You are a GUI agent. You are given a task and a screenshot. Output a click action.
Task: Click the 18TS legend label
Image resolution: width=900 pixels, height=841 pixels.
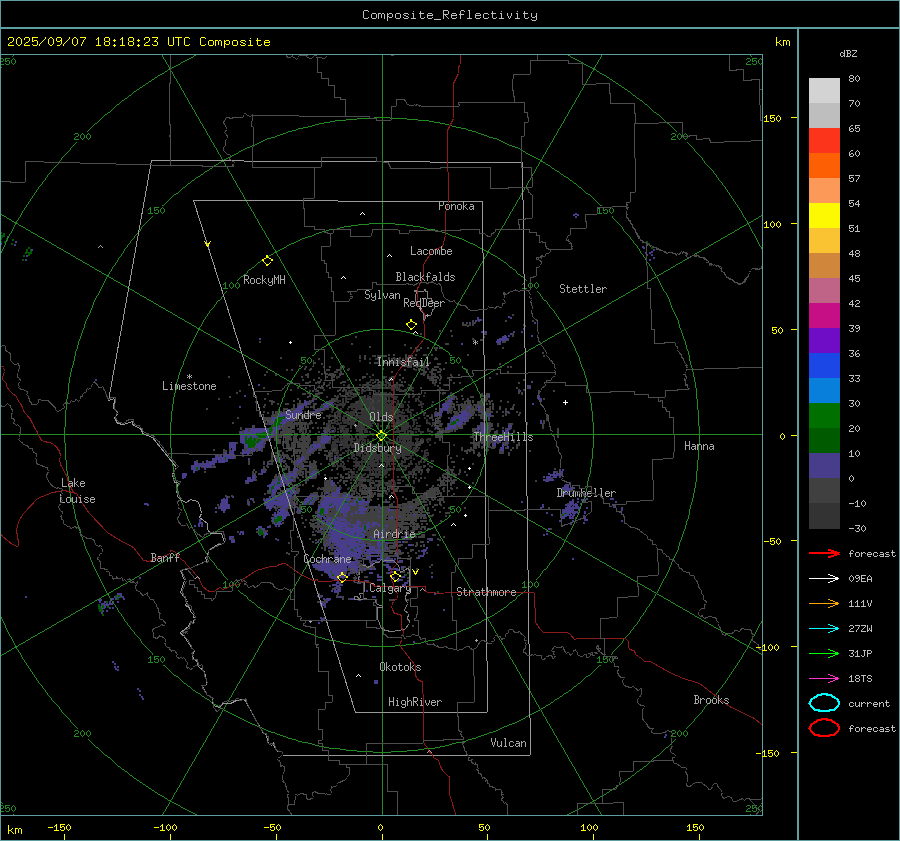(x=860, y=679)
